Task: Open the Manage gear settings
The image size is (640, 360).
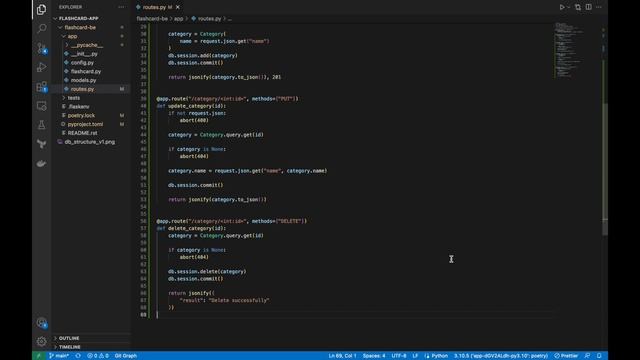Action: click(x=41, y=341)
